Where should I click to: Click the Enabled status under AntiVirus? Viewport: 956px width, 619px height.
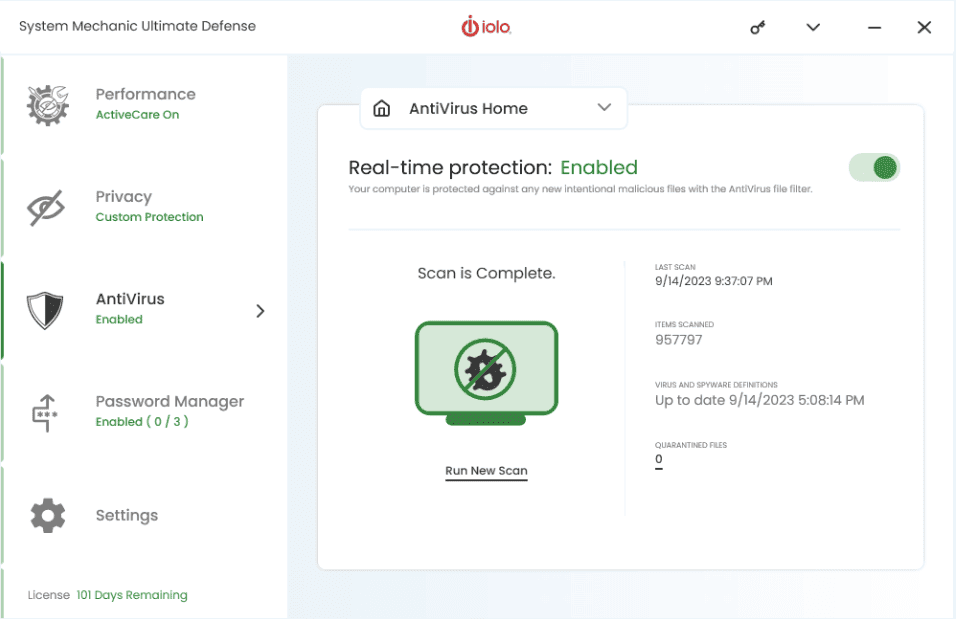coord(119,320)
